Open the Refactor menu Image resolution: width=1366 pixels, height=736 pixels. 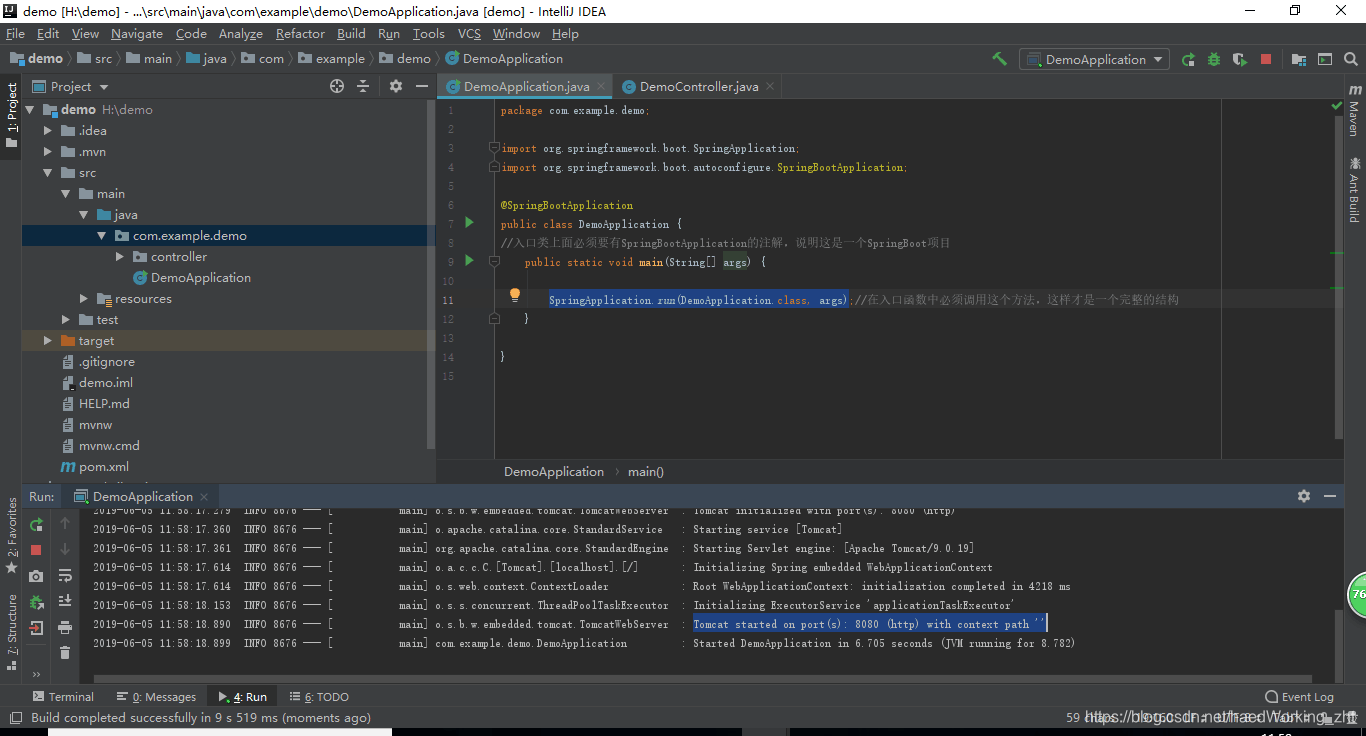pyautogui.click(x=300, y=33)
